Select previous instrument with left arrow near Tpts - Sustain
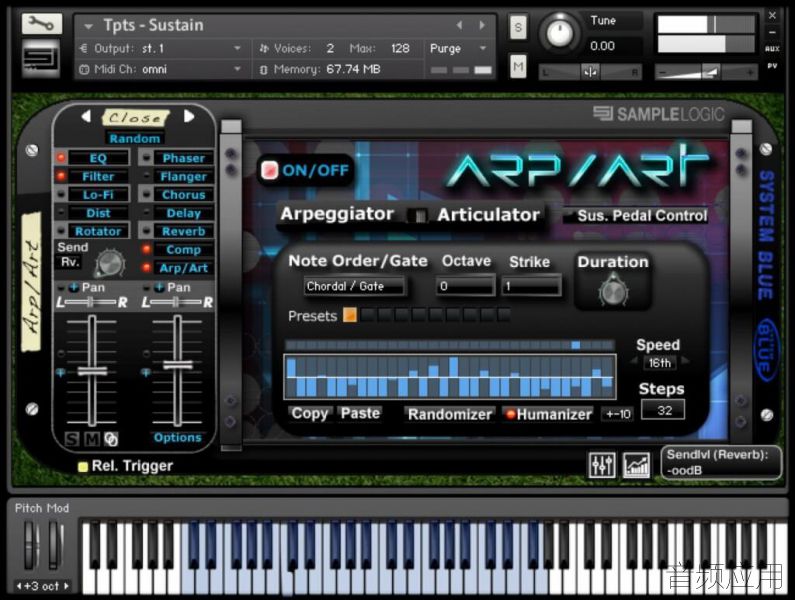The image size is (795, 600). click(x=459, y=25)
